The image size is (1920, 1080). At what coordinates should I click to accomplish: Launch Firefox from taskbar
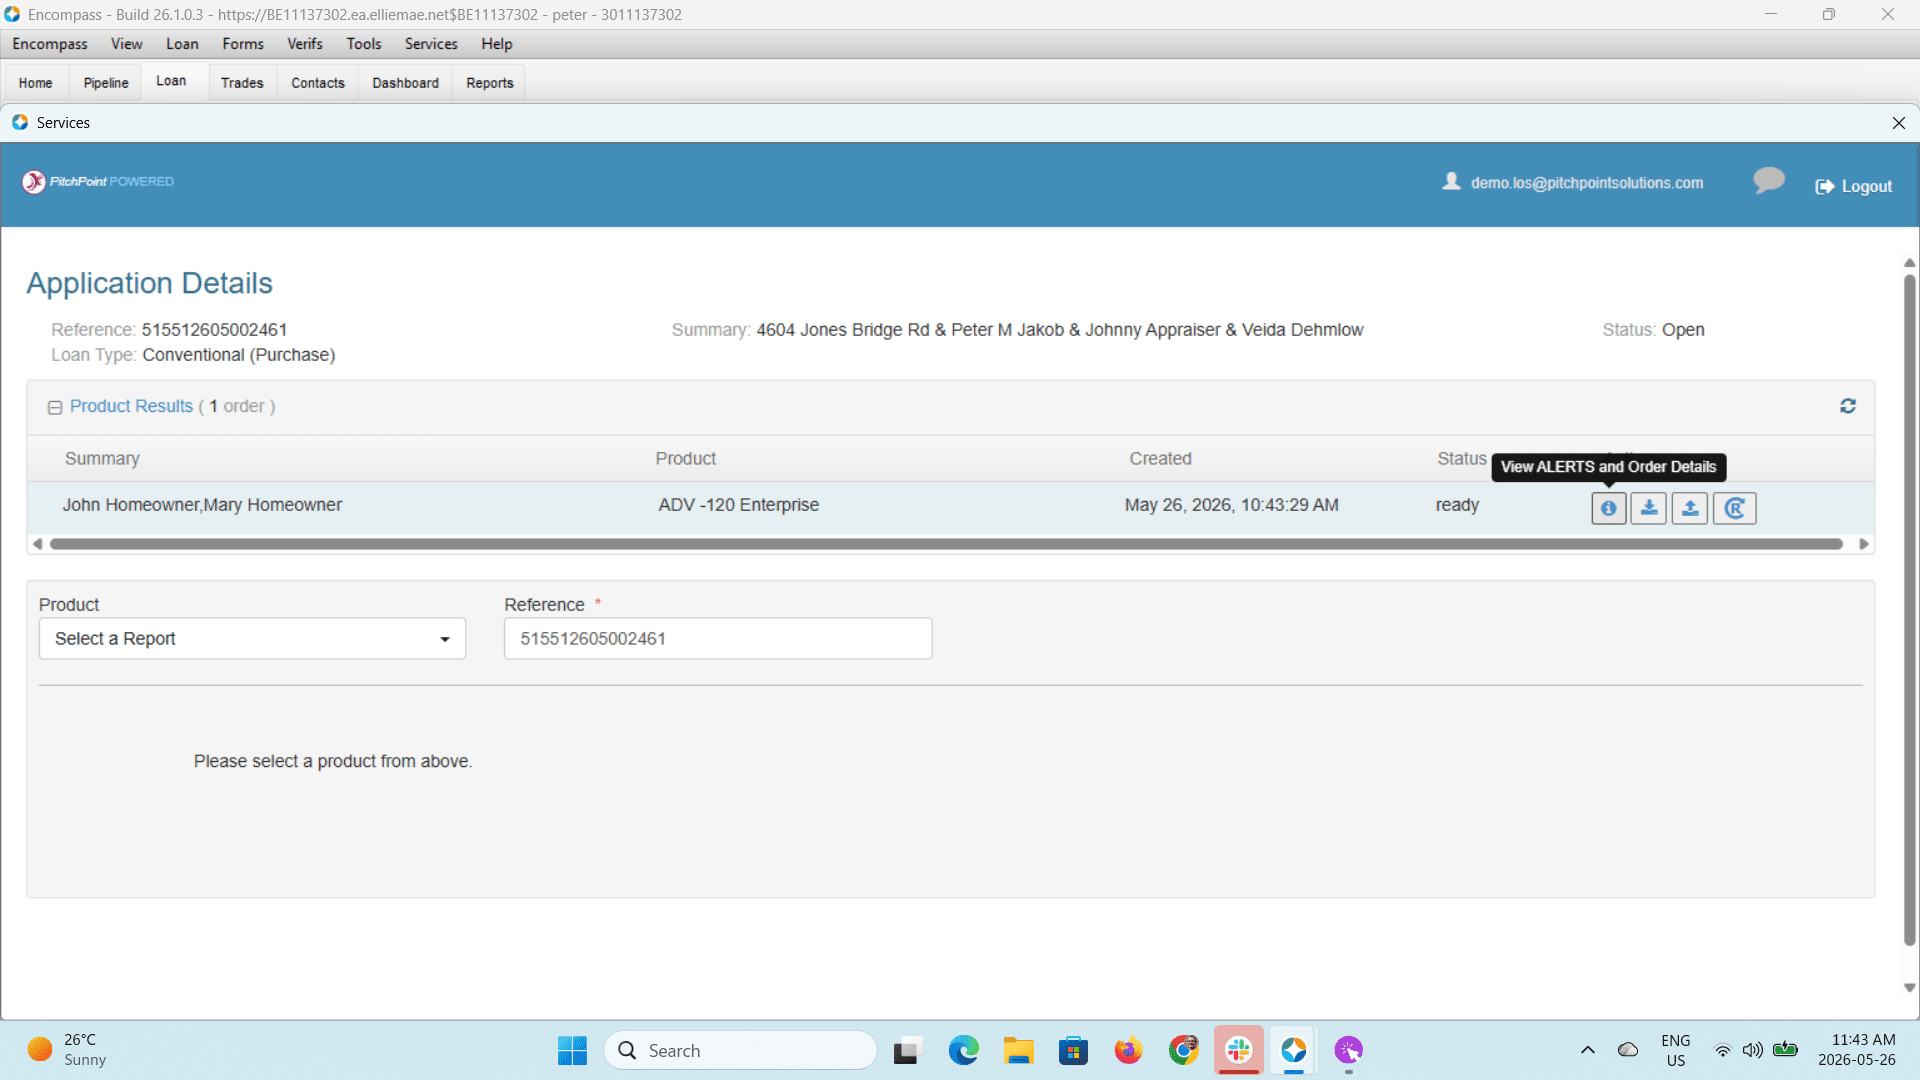[1128, 1050]
